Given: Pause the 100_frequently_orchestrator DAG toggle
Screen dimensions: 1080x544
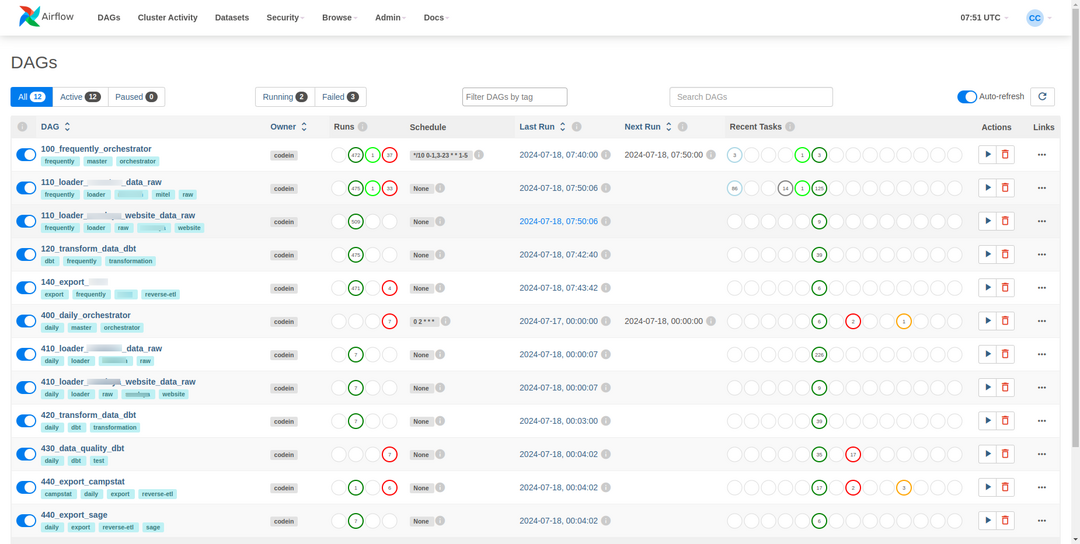Looking at the screenshot, I should coord(26,155).
